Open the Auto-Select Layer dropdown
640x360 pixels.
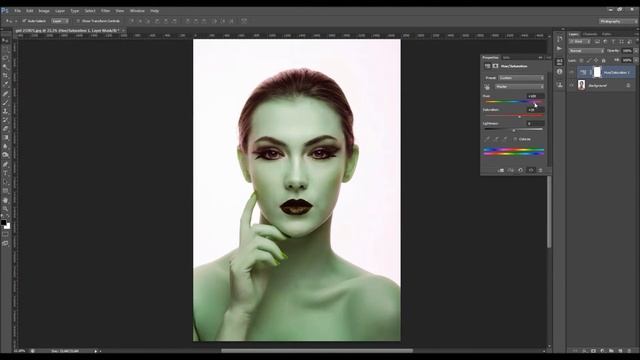[60, 21]
